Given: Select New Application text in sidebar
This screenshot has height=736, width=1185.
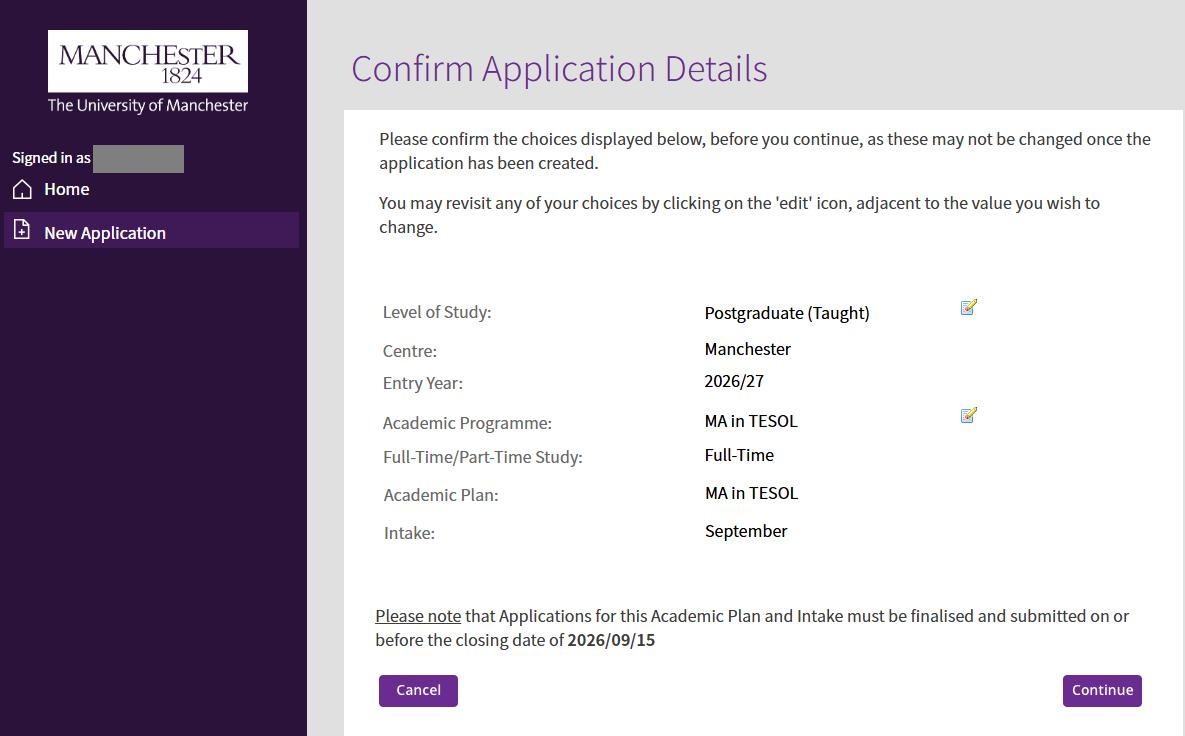Looking at the screenshot, I should (105, 233).
